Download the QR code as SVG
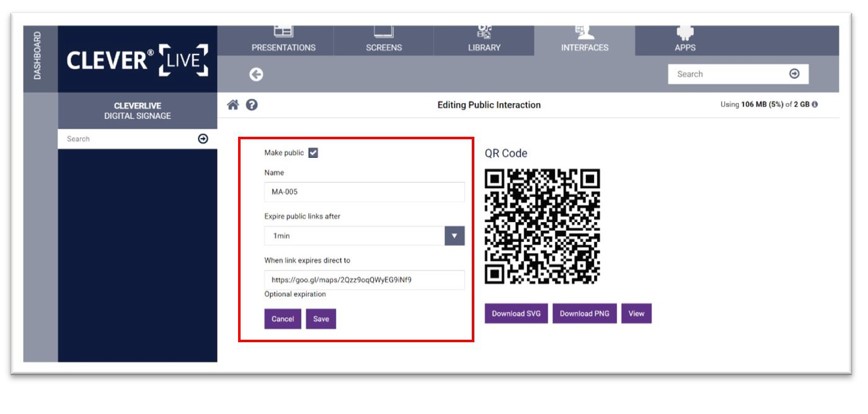Screen dimensions: 868x414 click(516, 313)
